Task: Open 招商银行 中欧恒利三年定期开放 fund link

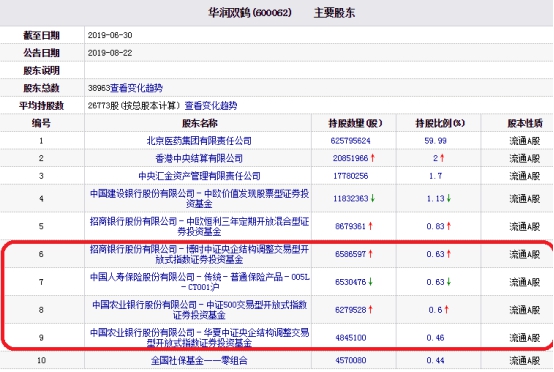Action: pos(199,226)
